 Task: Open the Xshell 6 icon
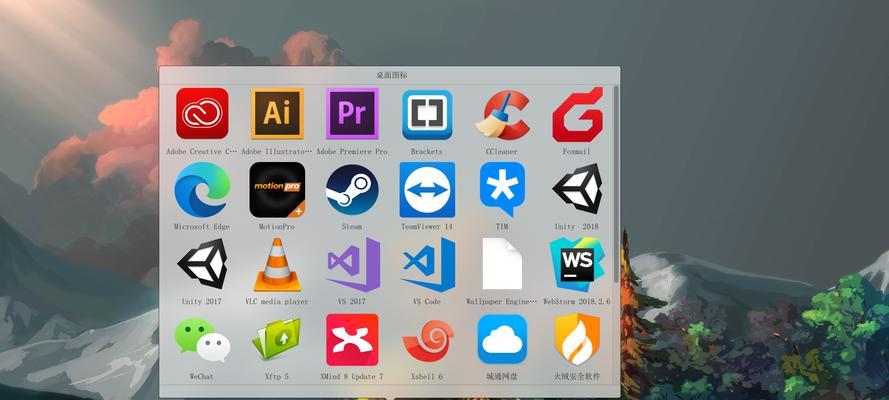pos(428,340)
